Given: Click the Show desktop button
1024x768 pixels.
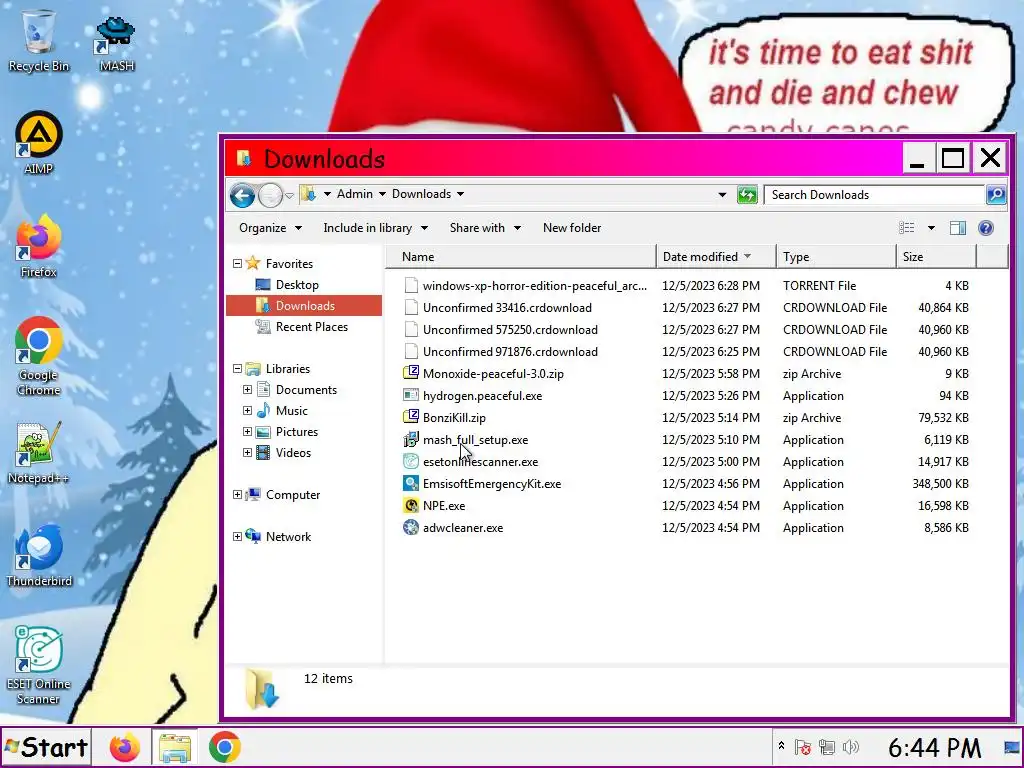Looking at the screenshot, I should coord(1012,747).
